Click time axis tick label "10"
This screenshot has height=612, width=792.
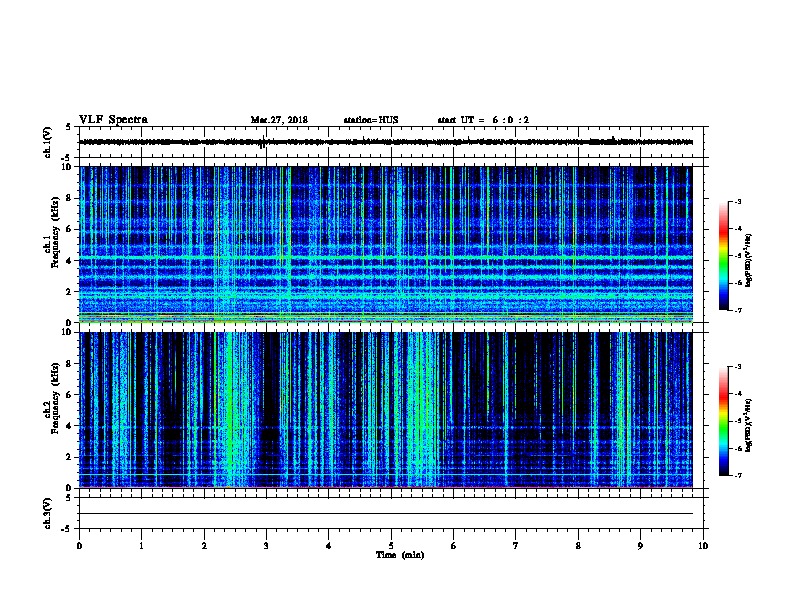703,546
